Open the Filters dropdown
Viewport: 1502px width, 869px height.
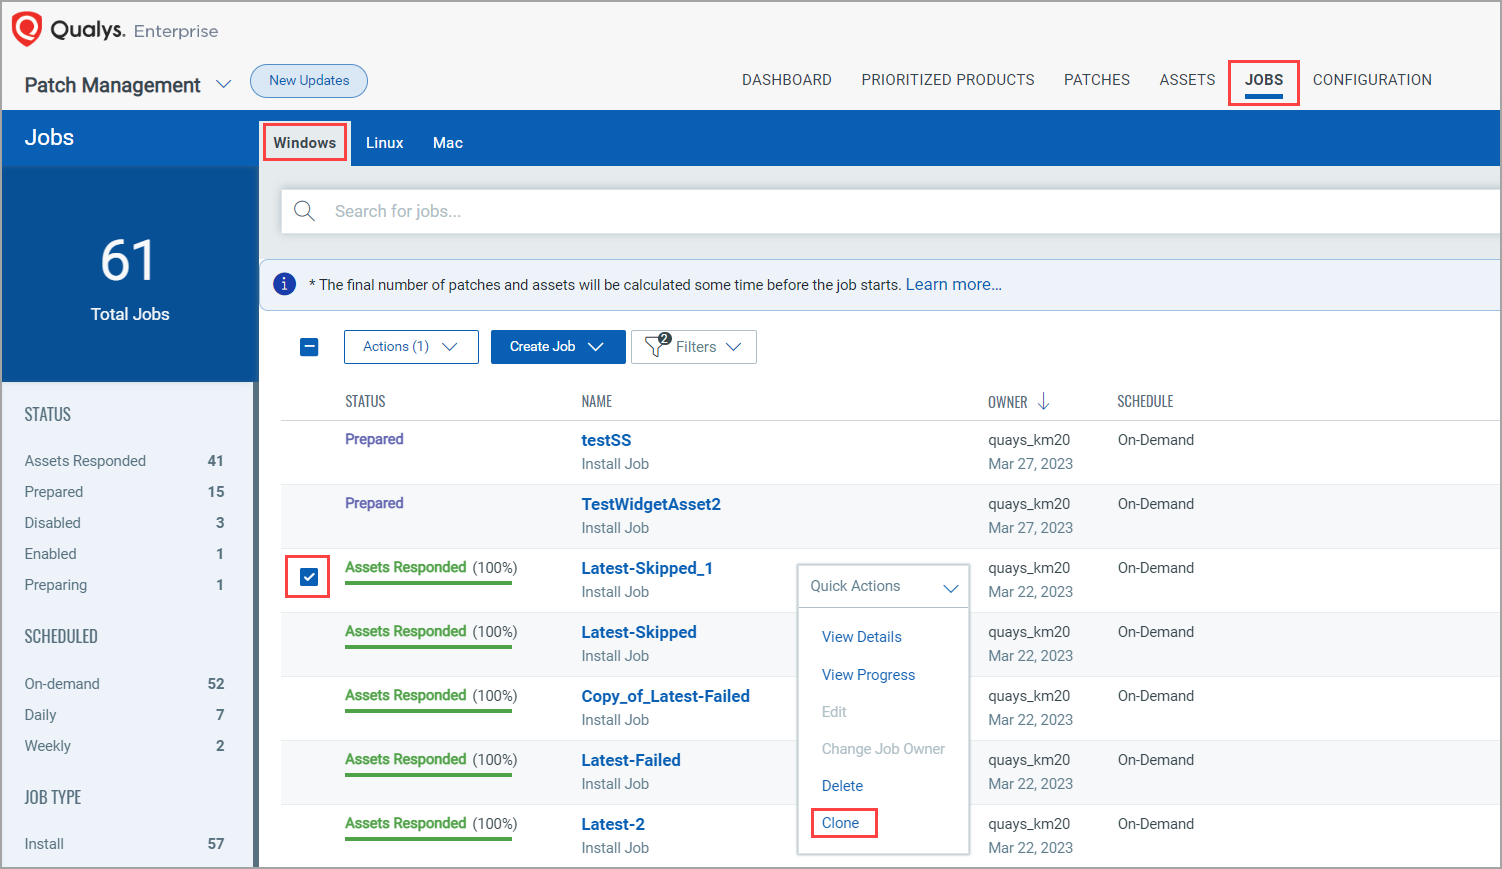click(x=694, y=347)
